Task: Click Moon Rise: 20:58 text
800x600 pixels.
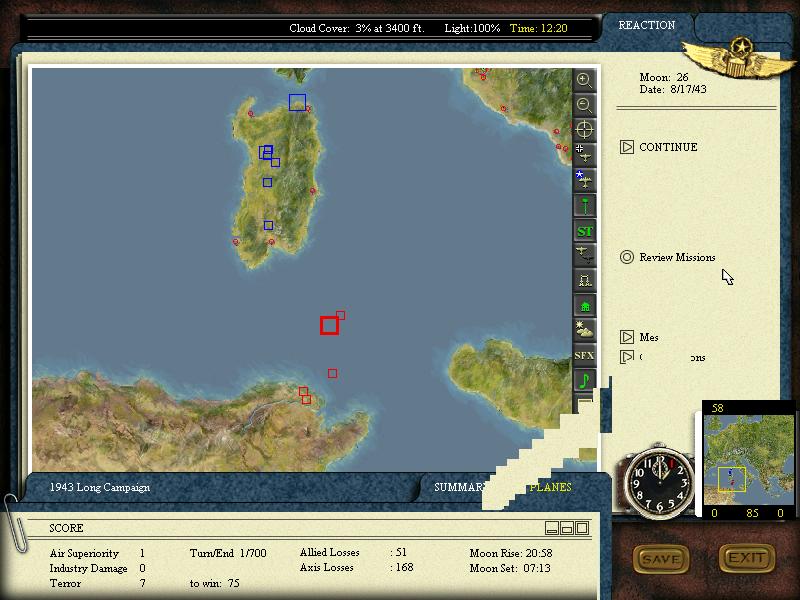Action: tap(511, 553)
